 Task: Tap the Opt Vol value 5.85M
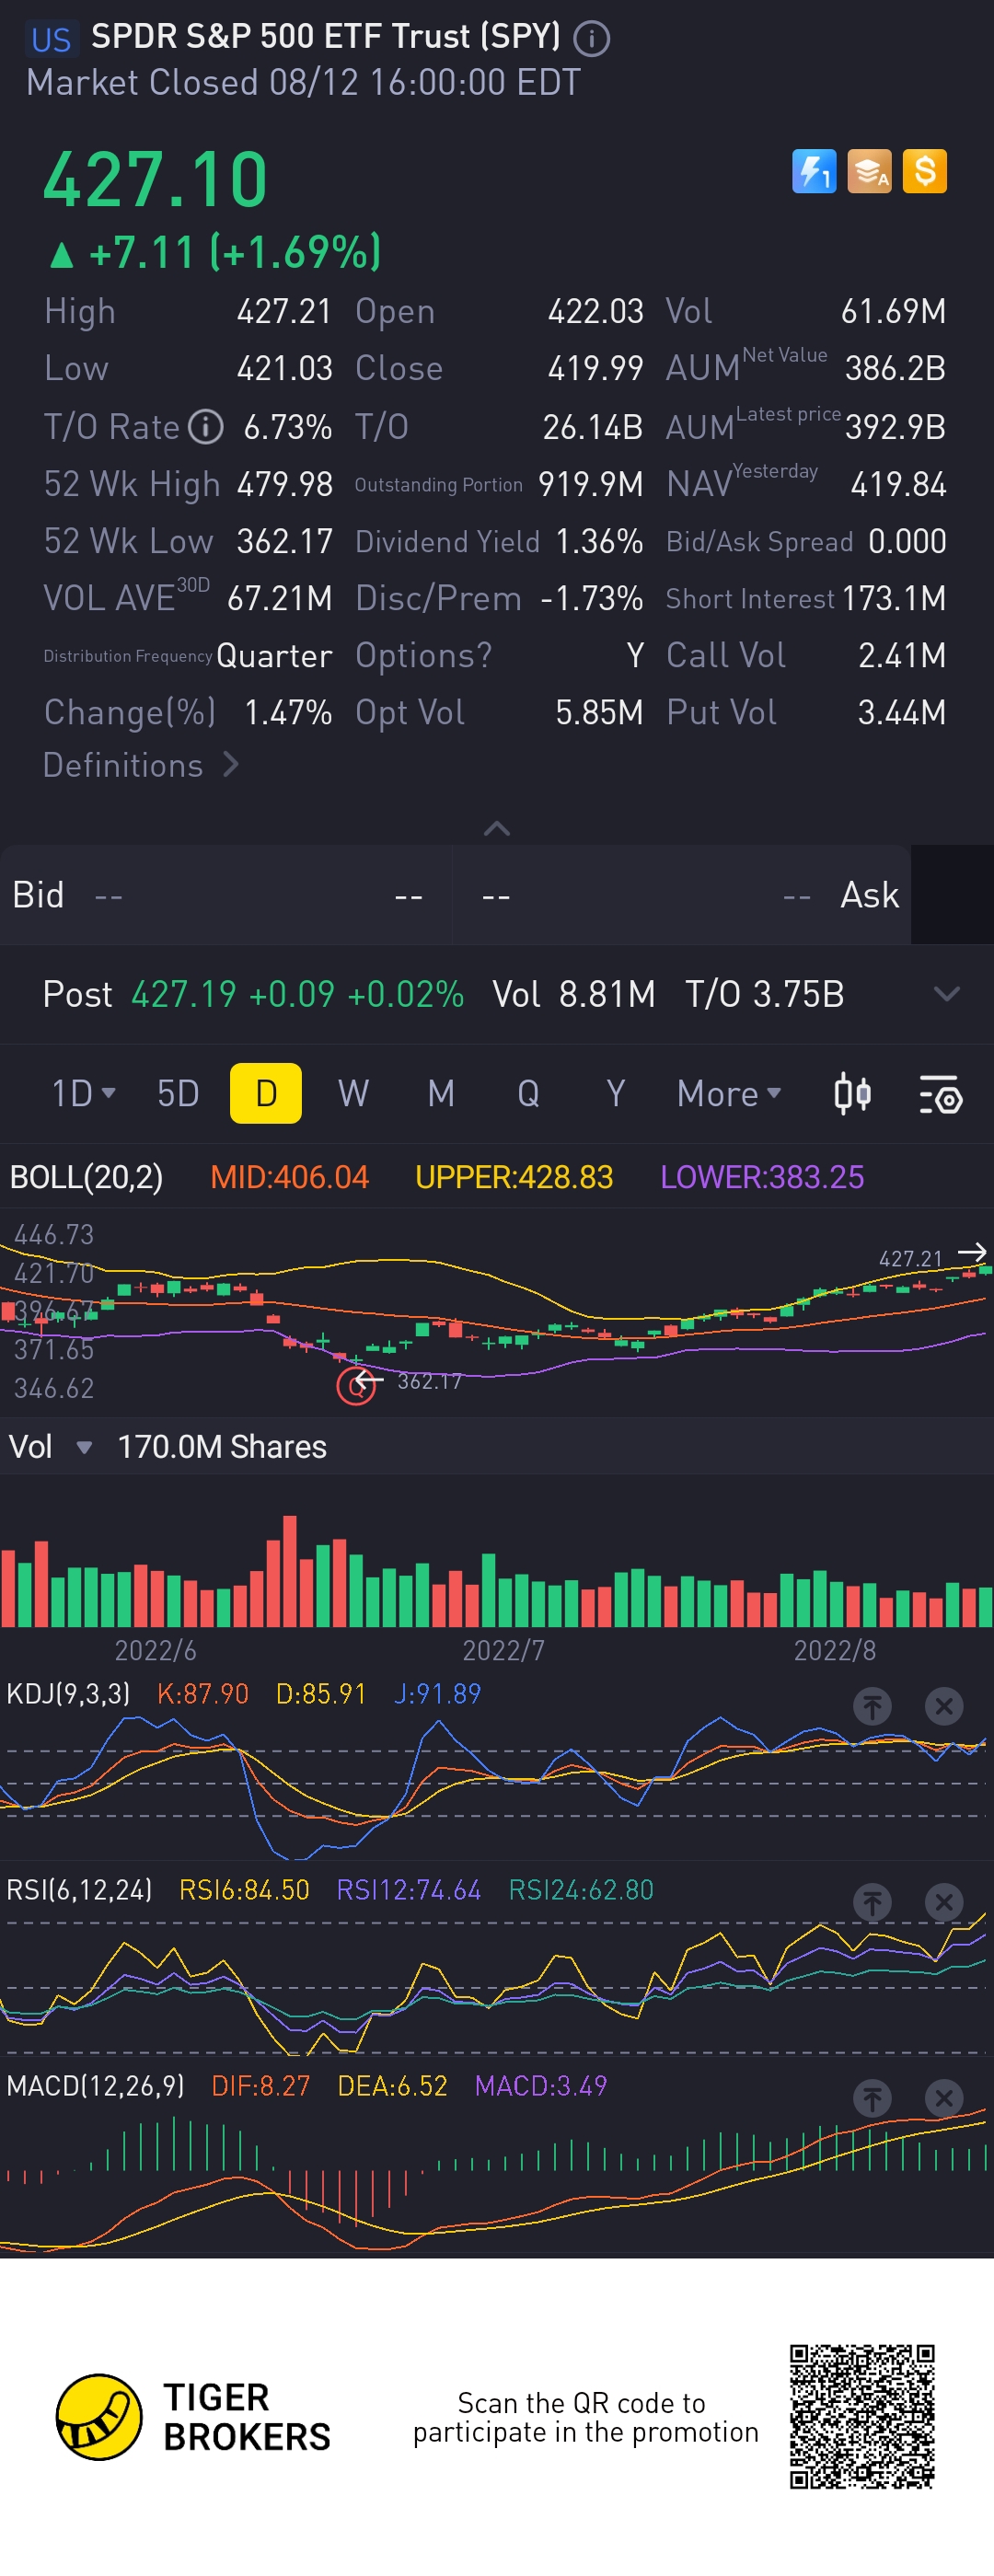(599, 712)
